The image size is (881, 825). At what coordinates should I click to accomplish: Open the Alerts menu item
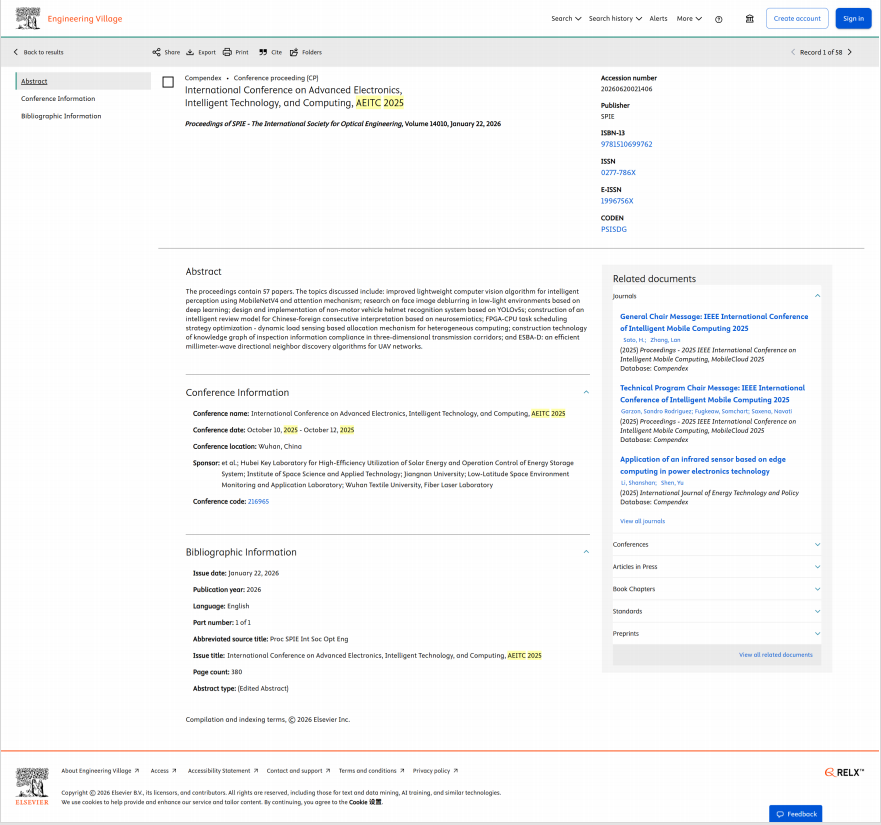coord(658,18)
